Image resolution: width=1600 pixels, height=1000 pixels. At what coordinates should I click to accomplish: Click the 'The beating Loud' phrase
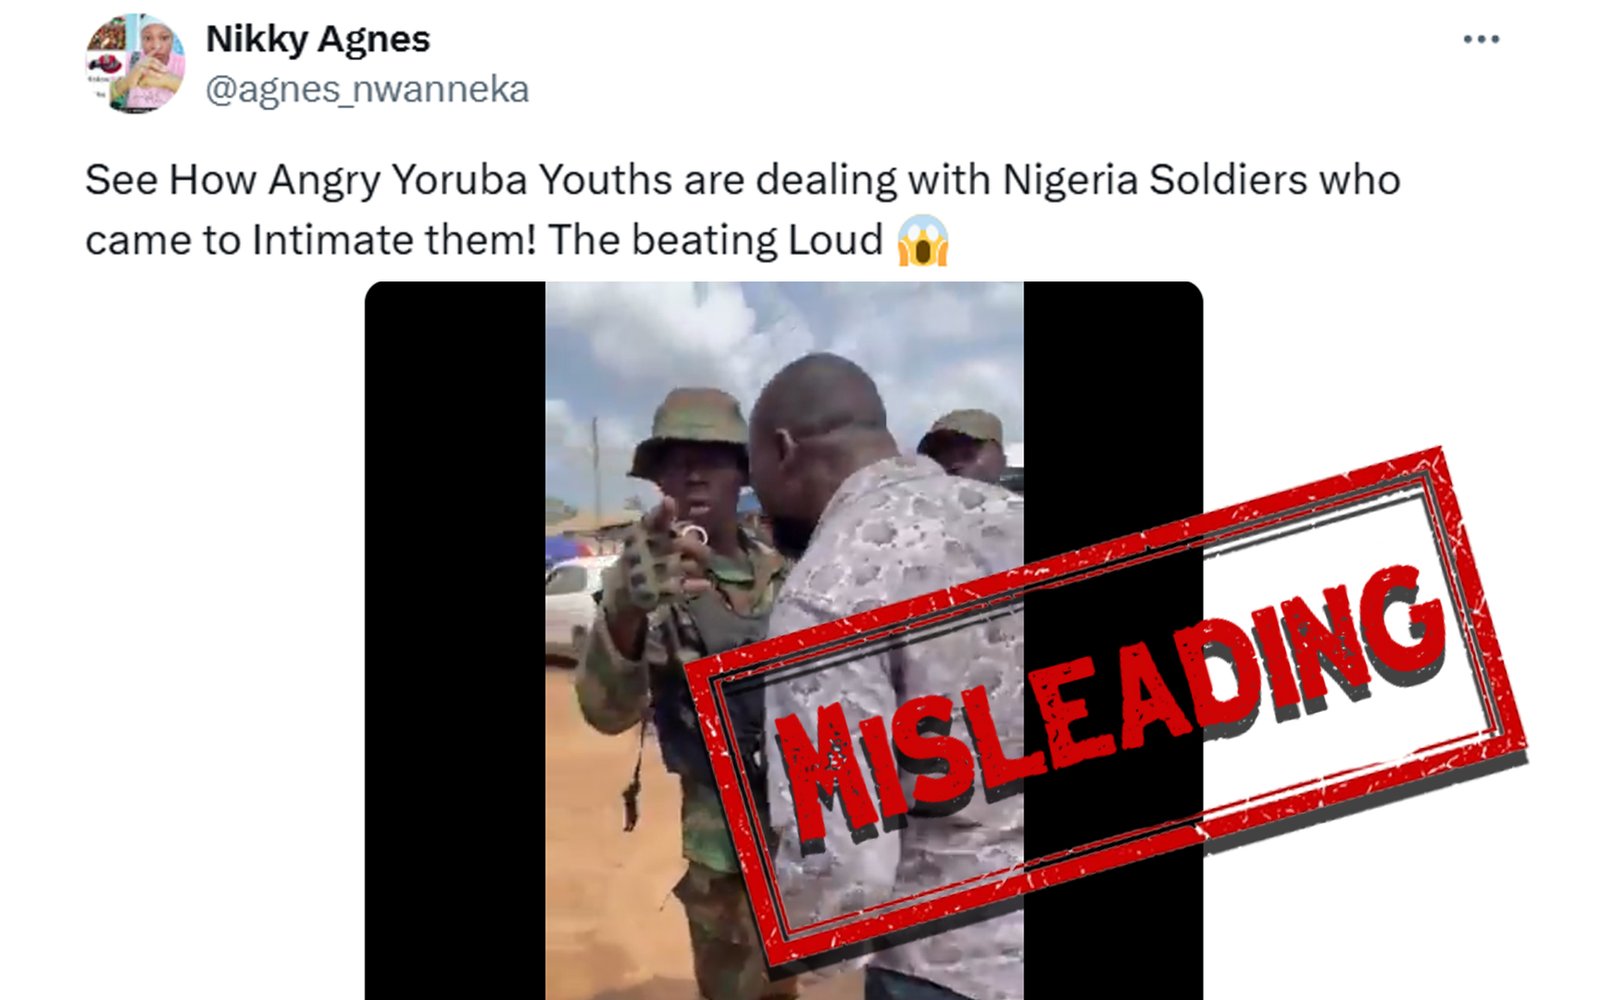click(x=715, y=241)
